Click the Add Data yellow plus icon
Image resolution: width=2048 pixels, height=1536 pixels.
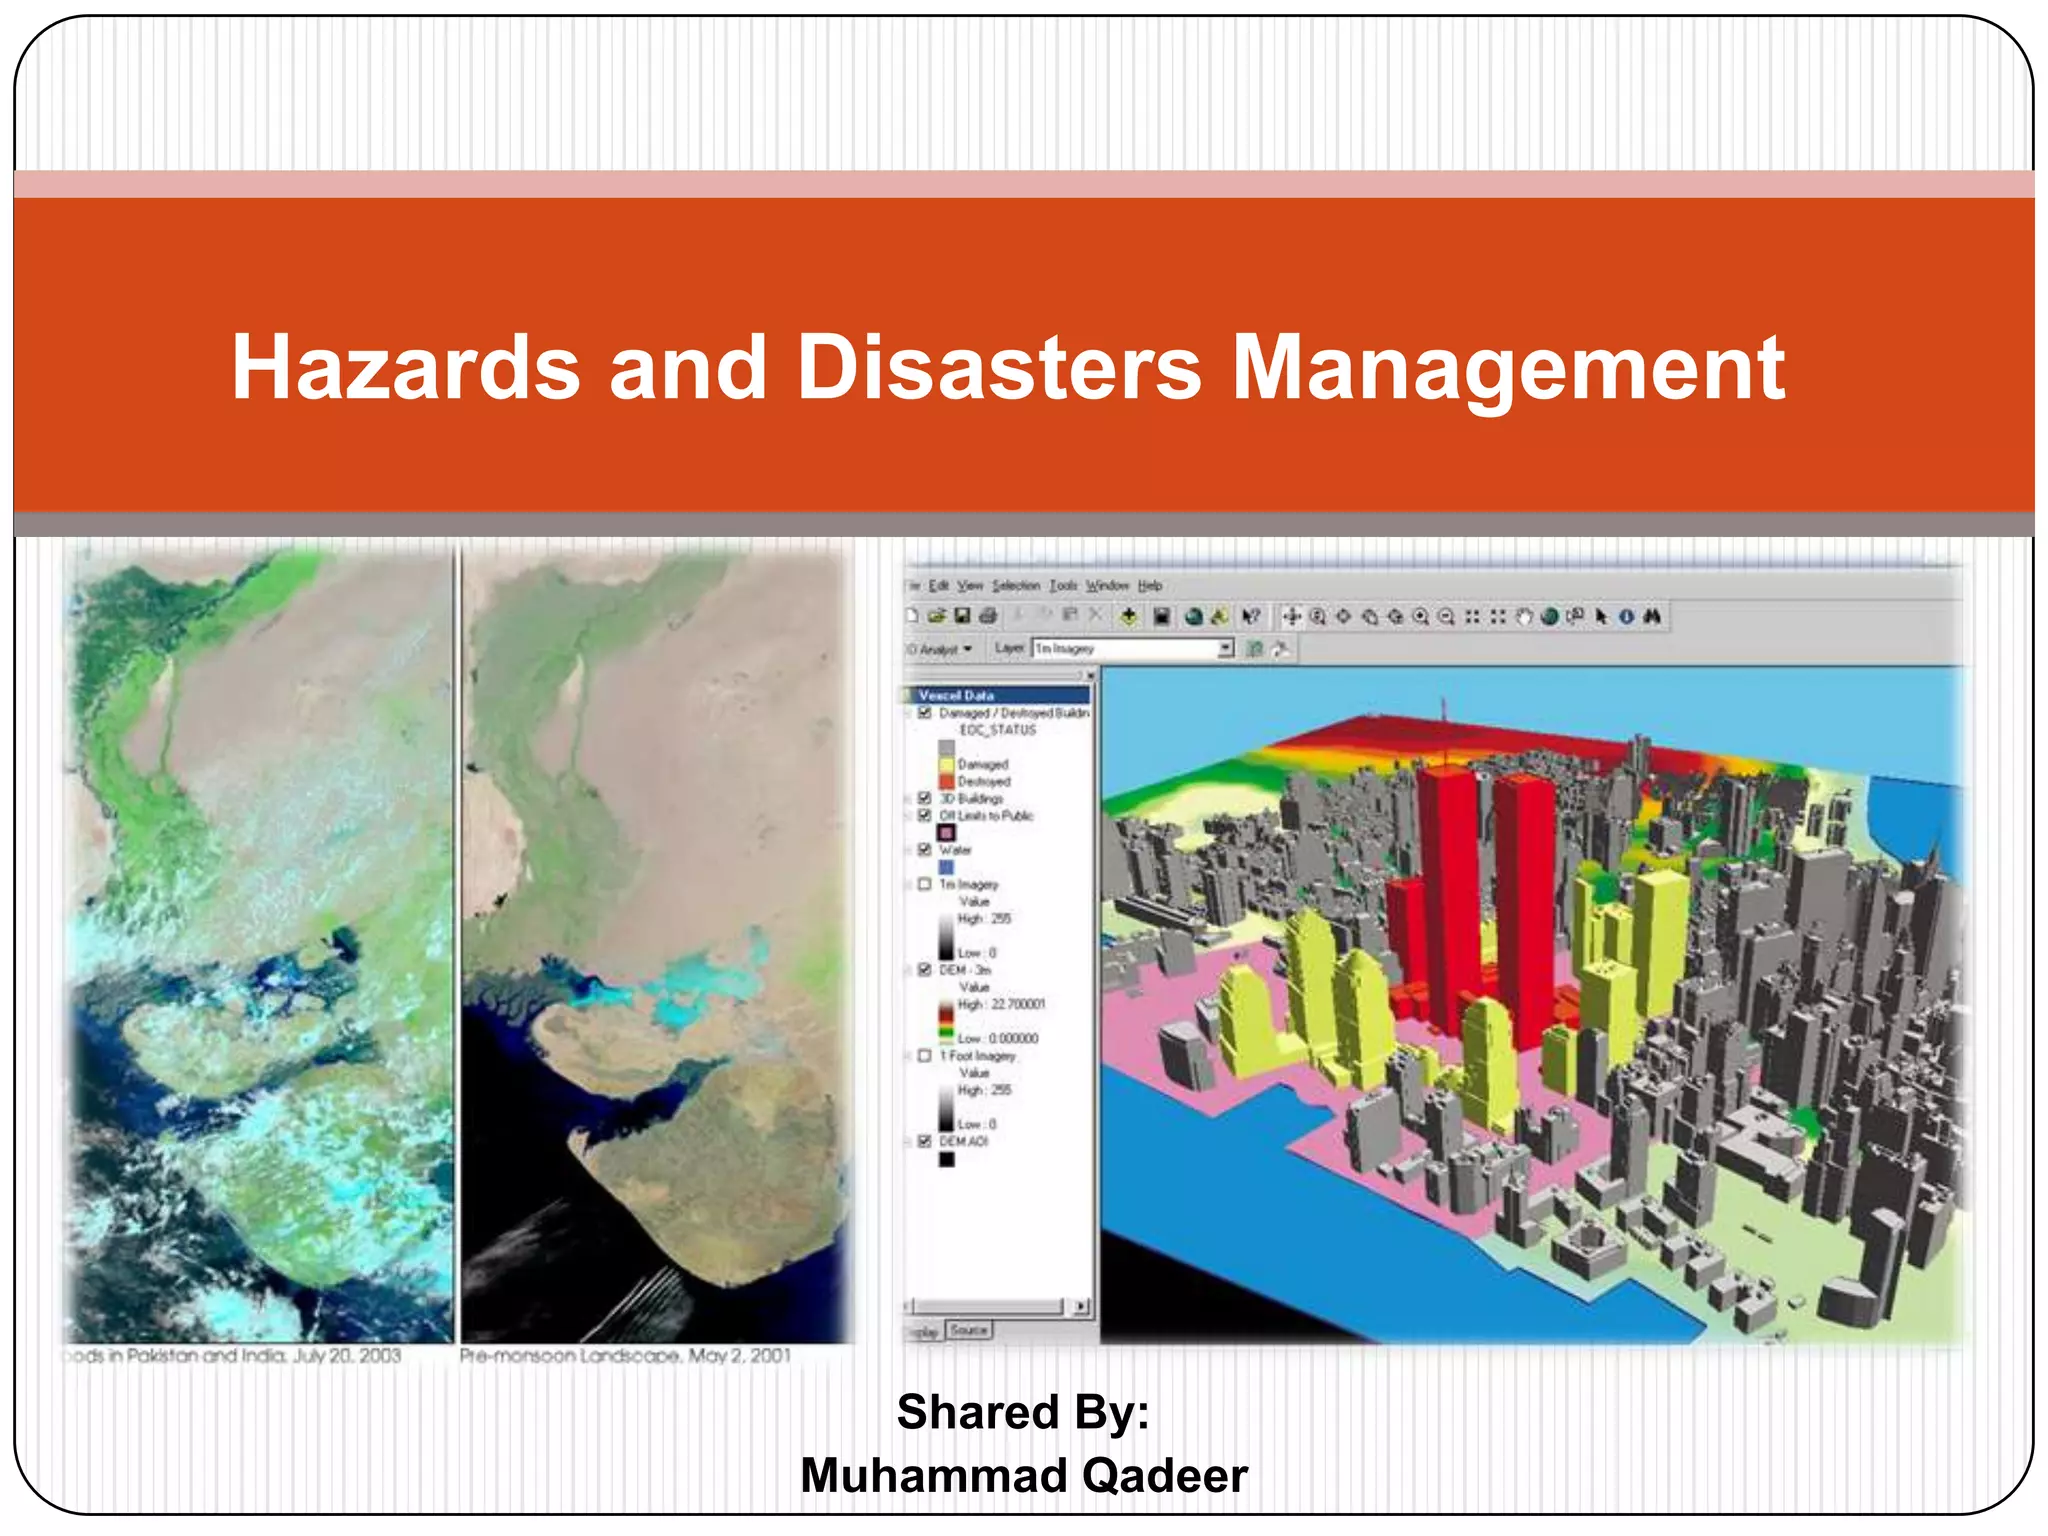(x=1128, y=616)
